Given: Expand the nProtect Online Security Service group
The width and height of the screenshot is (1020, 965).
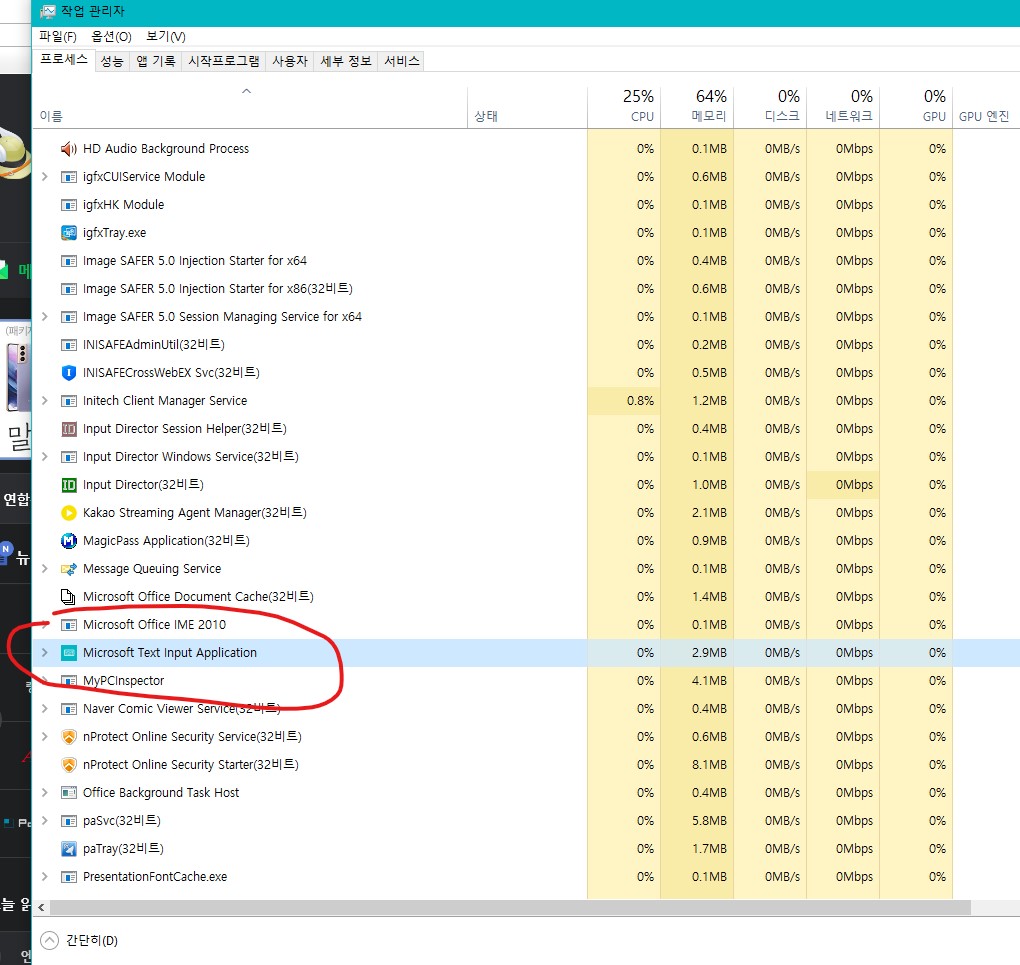Looking at the screenshot, I should tap(44, 736).
